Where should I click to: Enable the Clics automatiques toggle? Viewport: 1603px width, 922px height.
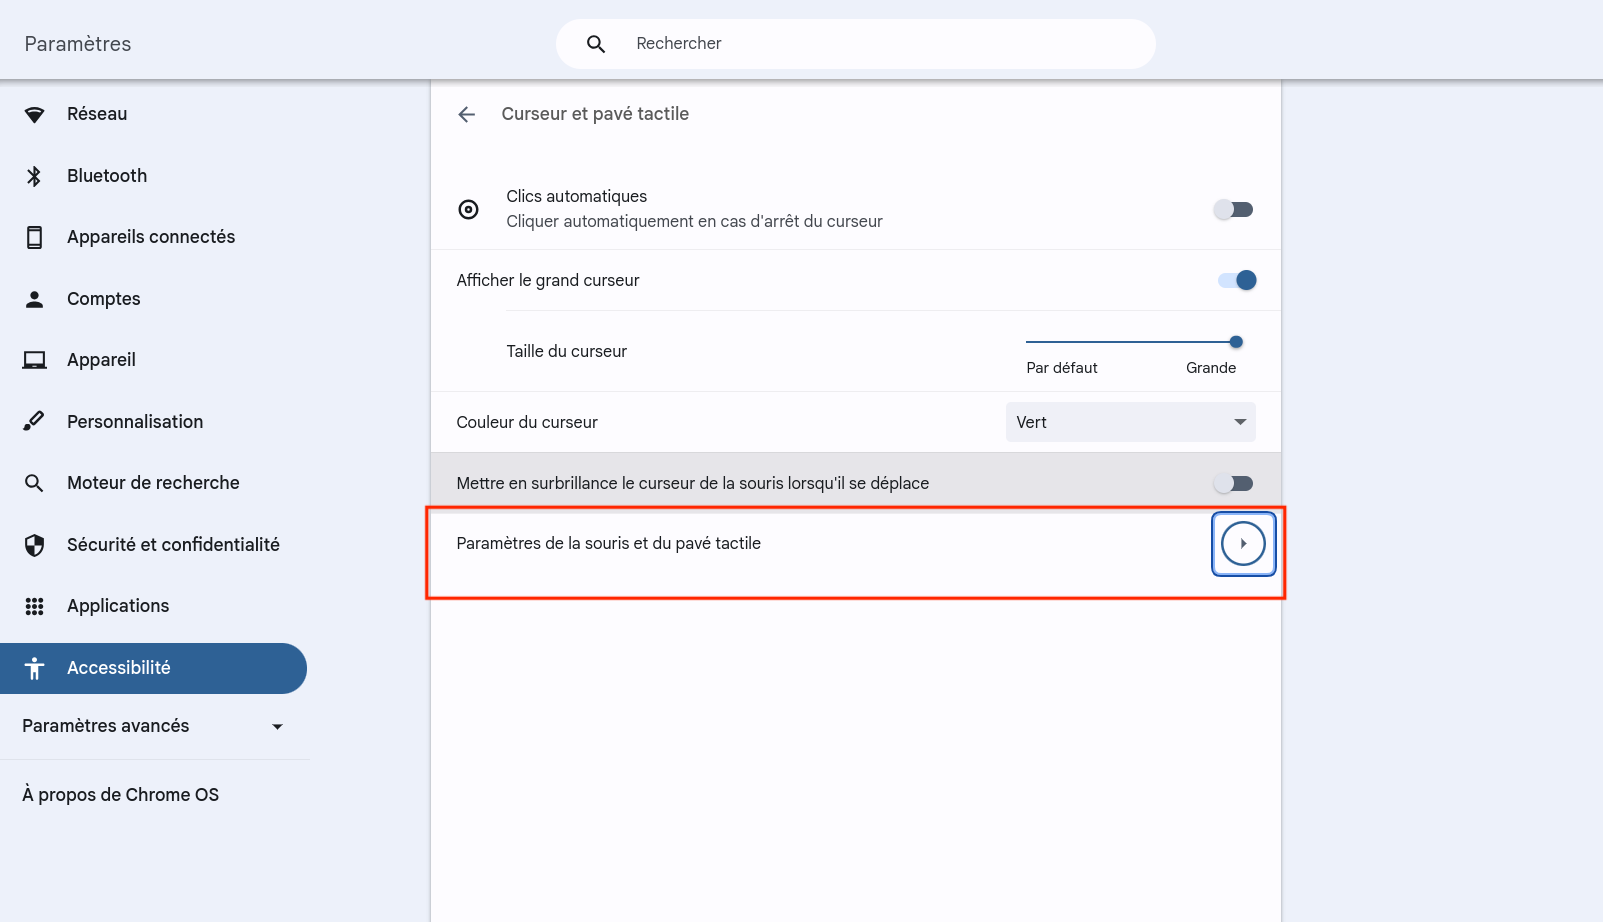(1233, 209)
